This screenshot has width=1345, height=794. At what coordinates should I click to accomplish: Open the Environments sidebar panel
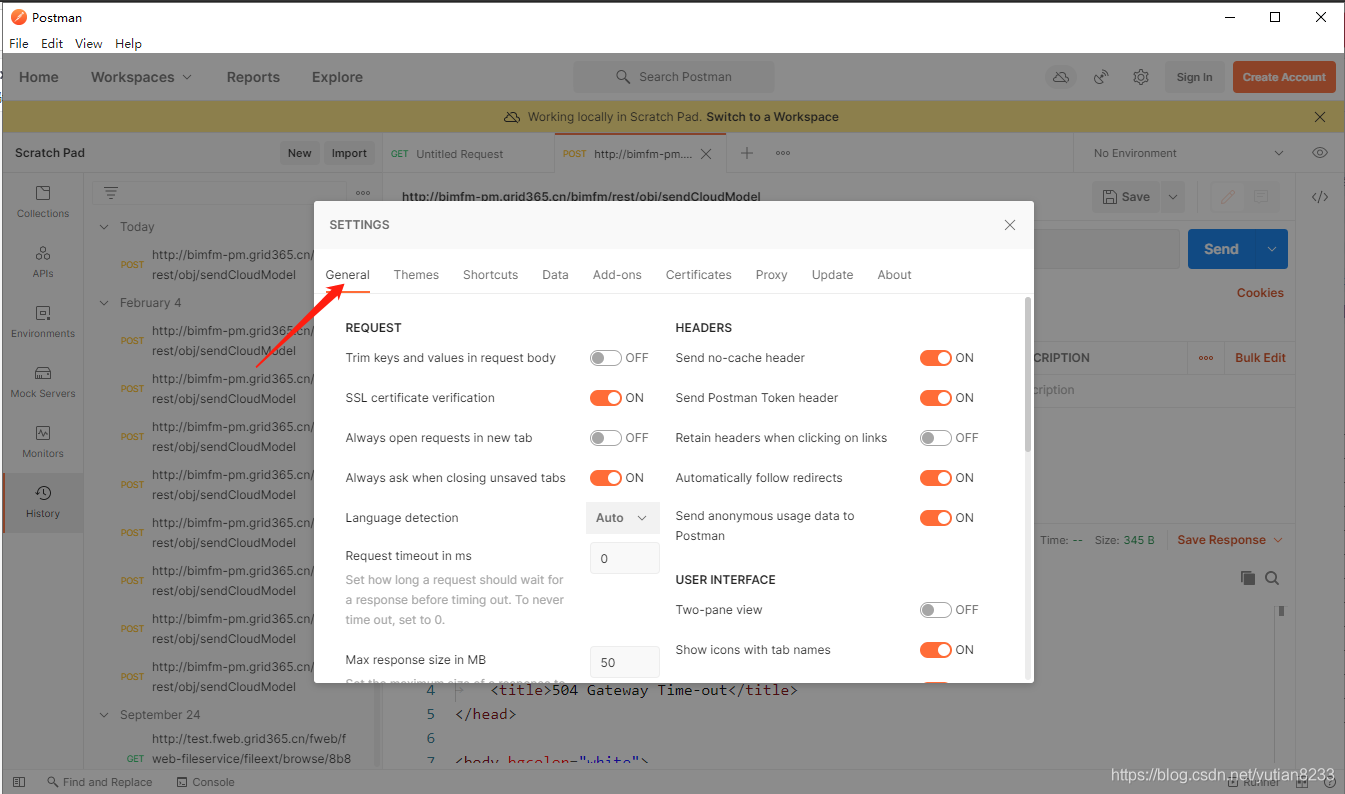43,322
